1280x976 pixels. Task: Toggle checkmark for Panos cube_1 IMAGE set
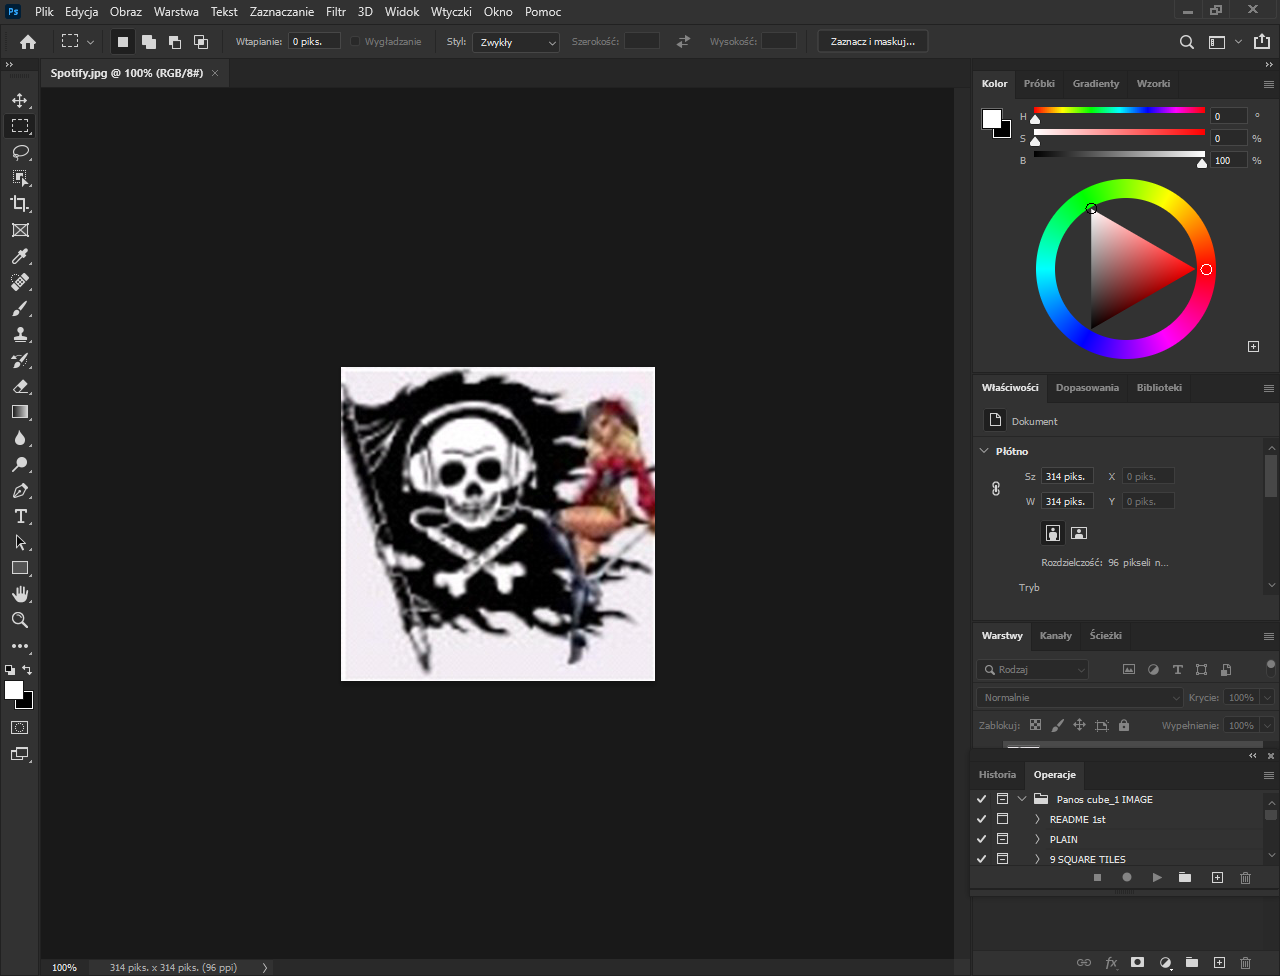point(981,799)
